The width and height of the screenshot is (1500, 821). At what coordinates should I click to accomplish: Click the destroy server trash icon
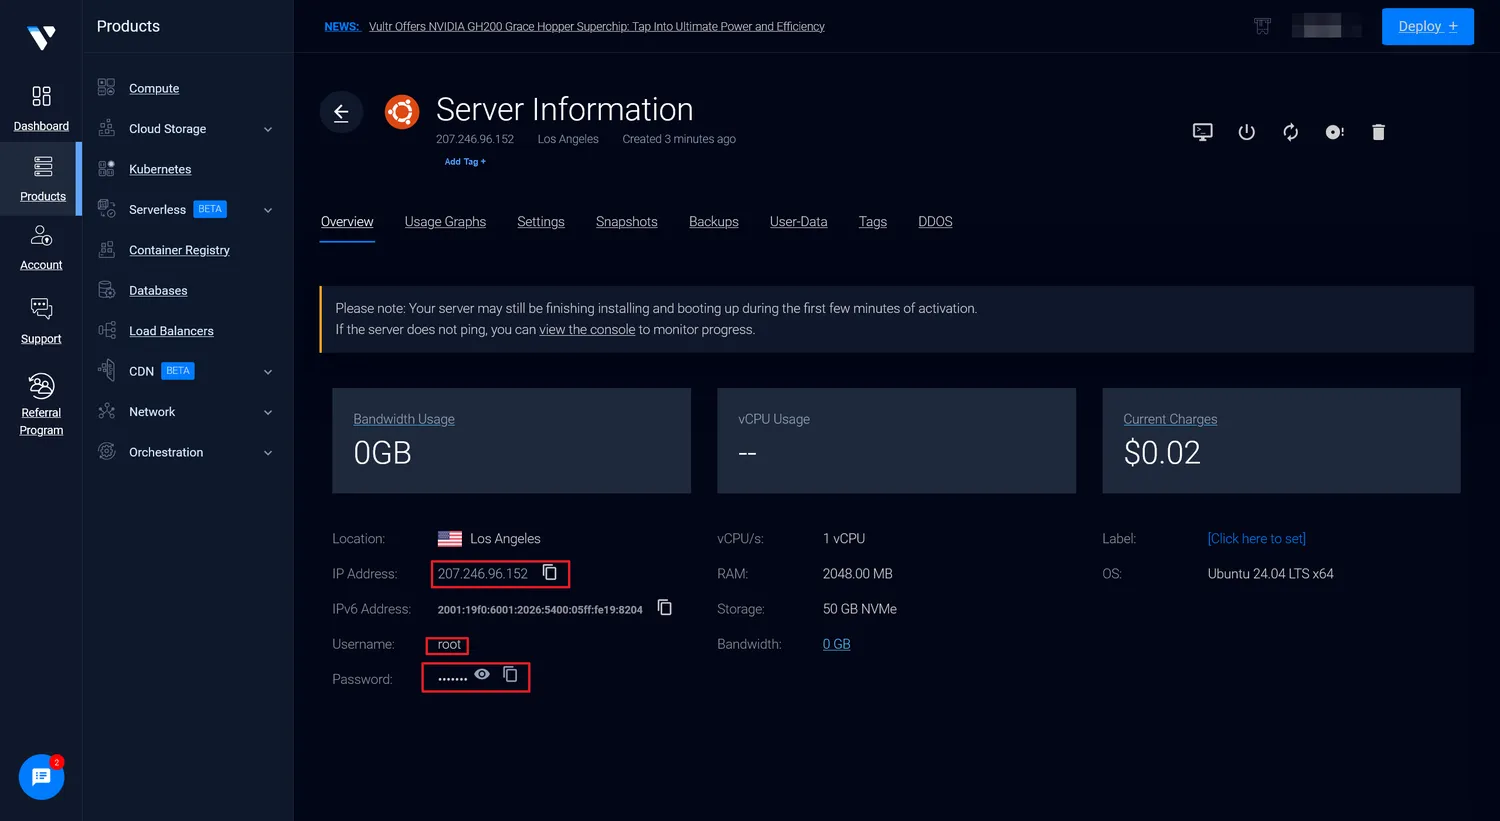click(x=1378, y=132)
